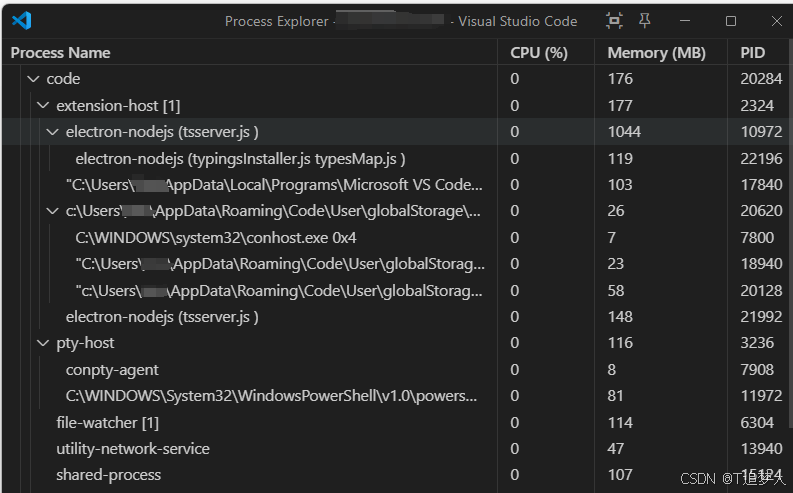Select the utility-network-service process row

[x=395, y=449]
